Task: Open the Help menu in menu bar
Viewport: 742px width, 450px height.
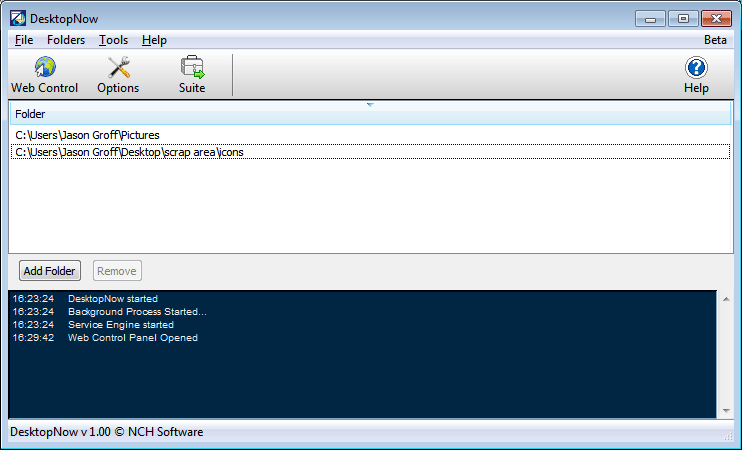Action: coord(154,40)
